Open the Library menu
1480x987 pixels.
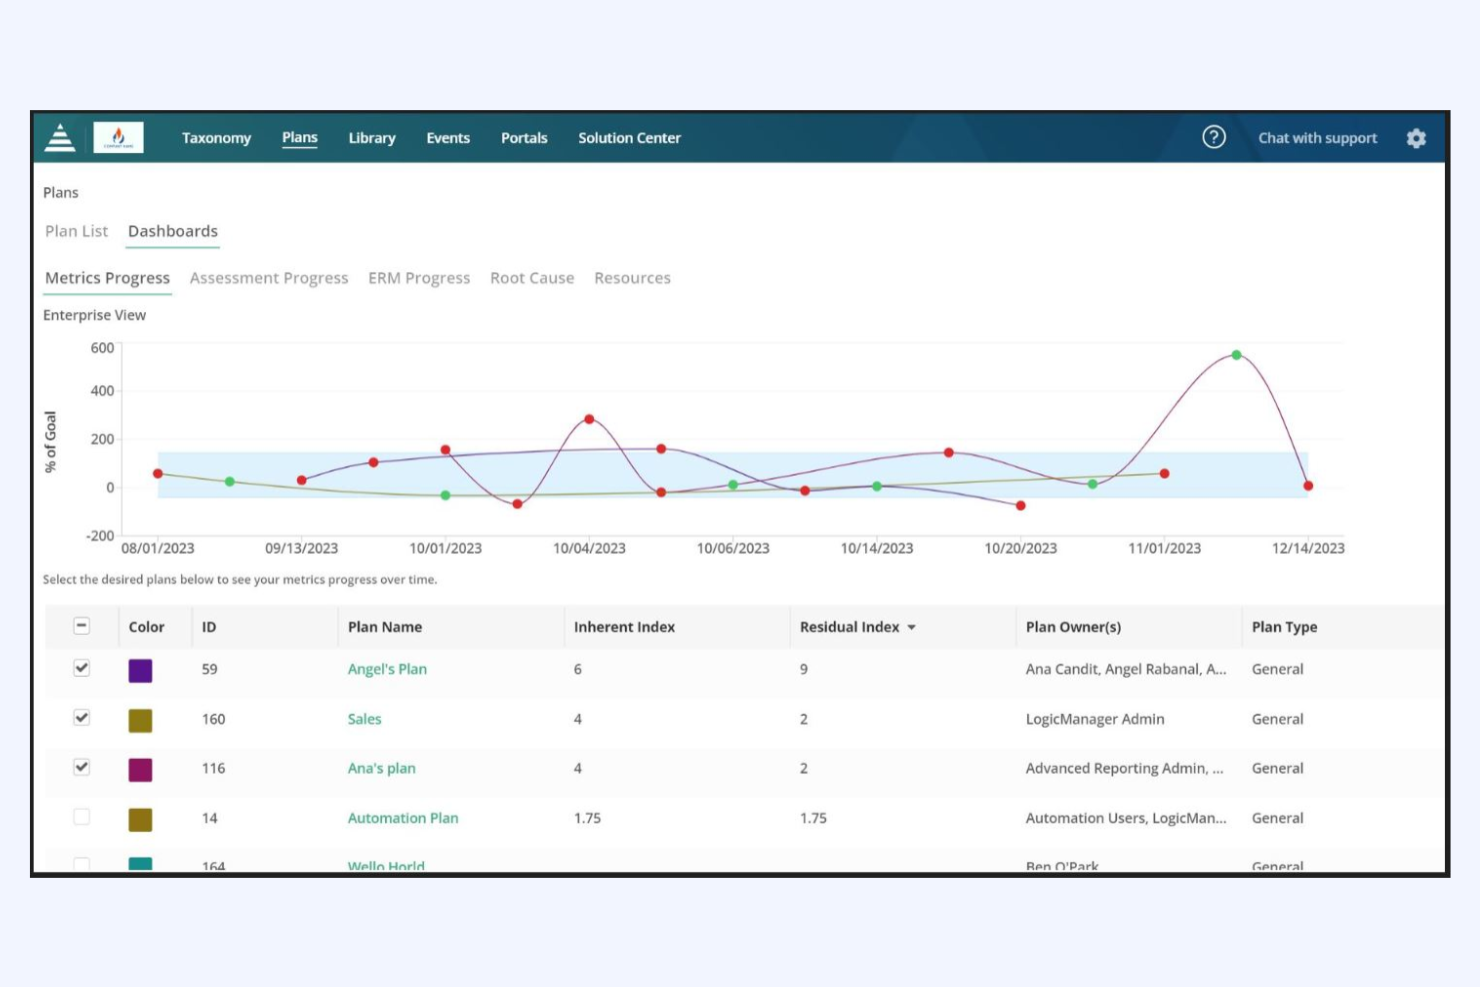click(371, 138)
